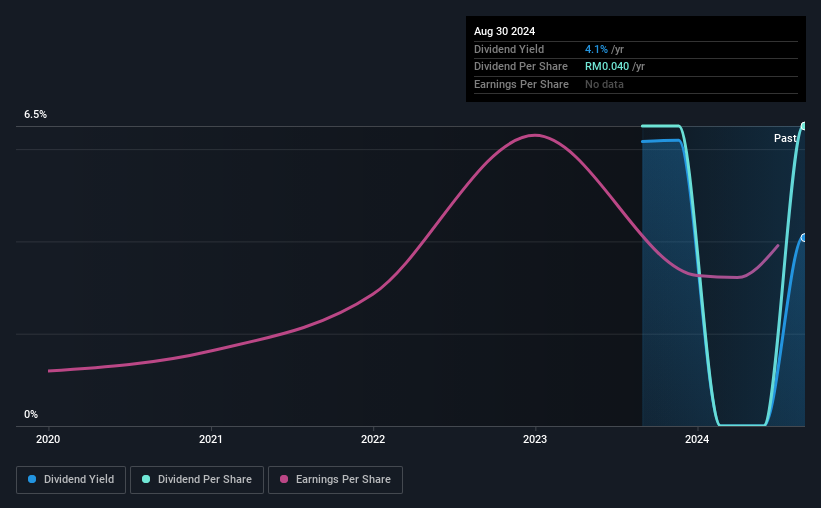Click the pink Earnings Per Share legend dot

(284, 479)
